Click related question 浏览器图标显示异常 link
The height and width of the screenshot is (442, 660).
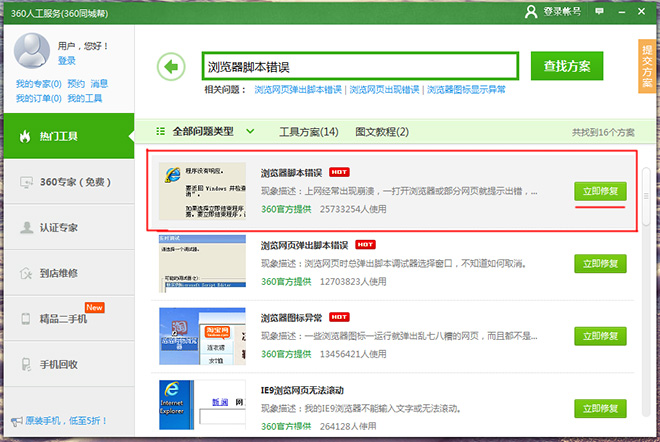466,90
